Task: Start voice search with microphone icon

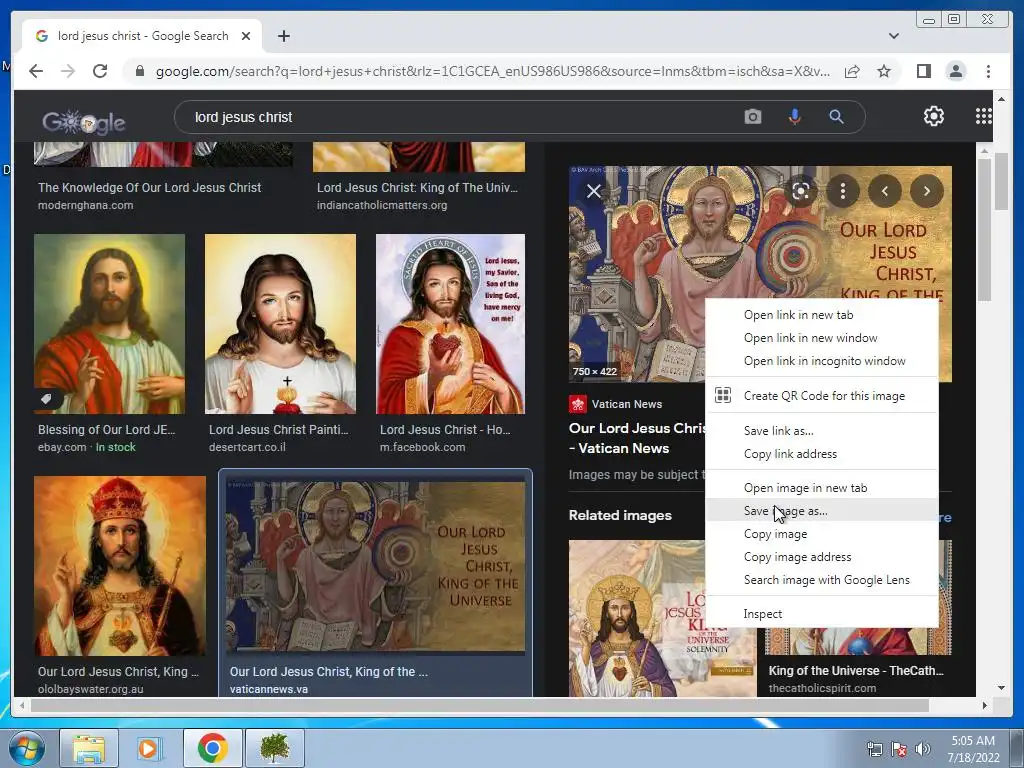Action: (x=794, y=117)
